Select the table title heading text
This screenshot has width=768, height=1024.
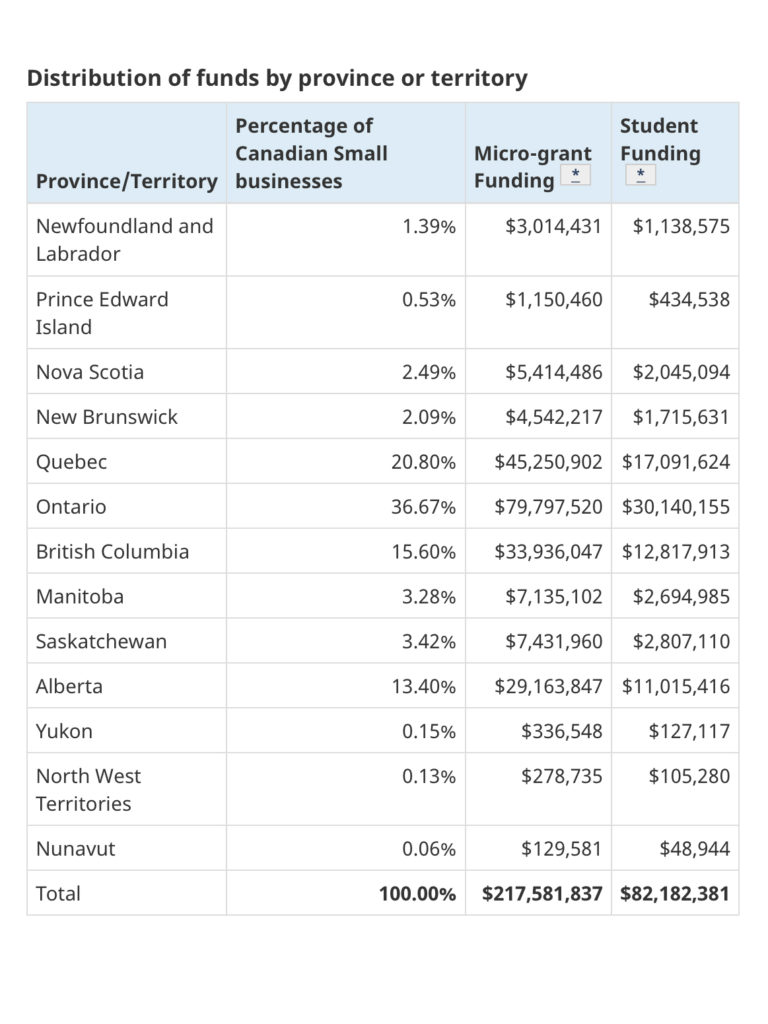[277, 78]
